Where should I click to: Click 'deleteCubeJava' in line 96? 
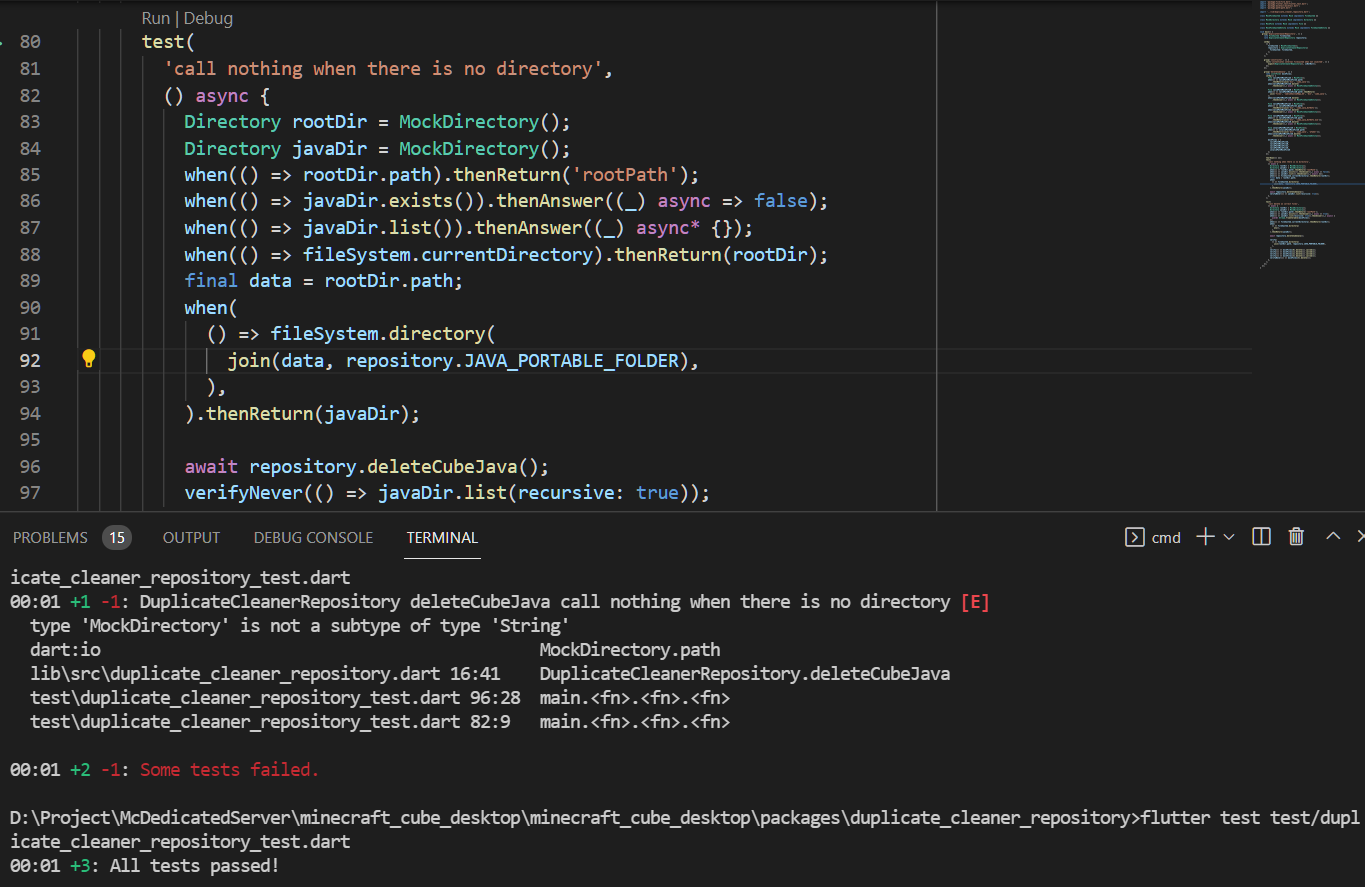point(443,467)
